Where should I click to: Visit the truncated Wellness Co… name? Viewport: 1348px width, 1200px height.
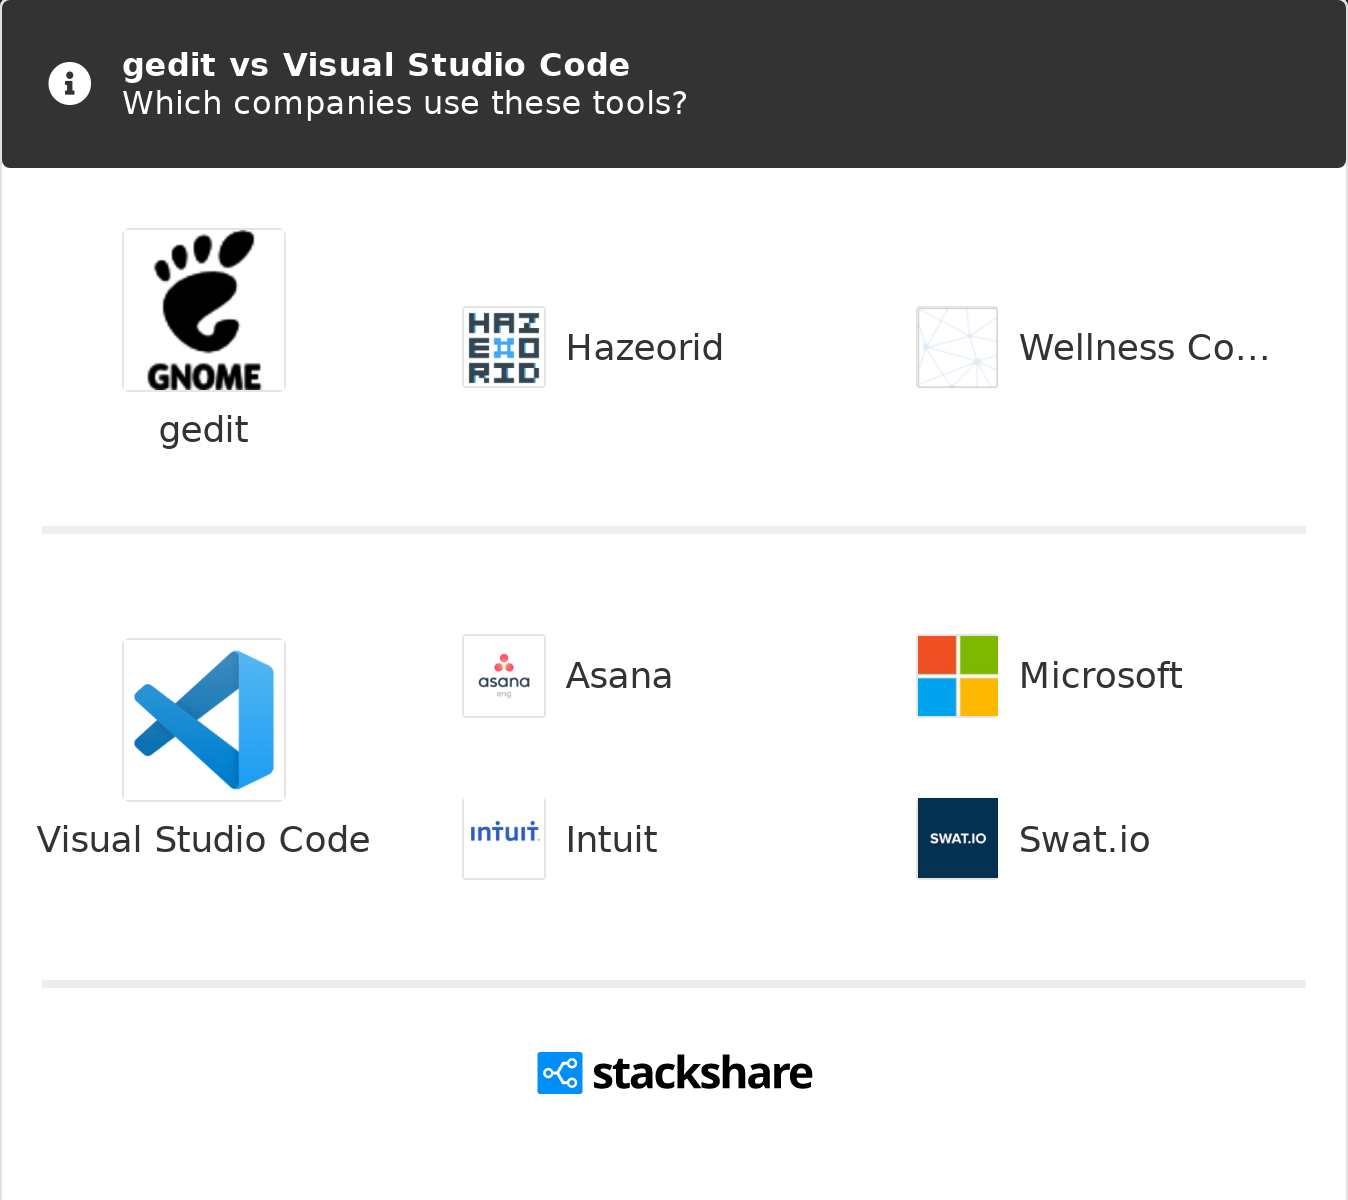(x=1144, y=348)
